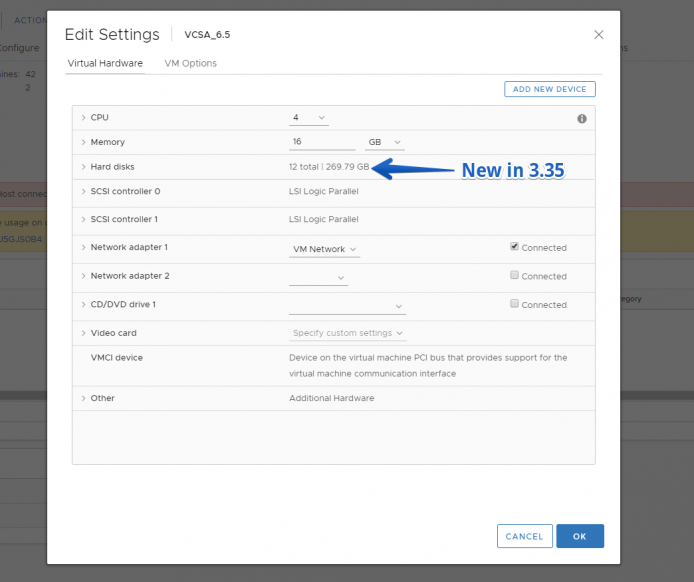
Task: Uncheck Connected for Network adapter 1
Action: (514, 247)
